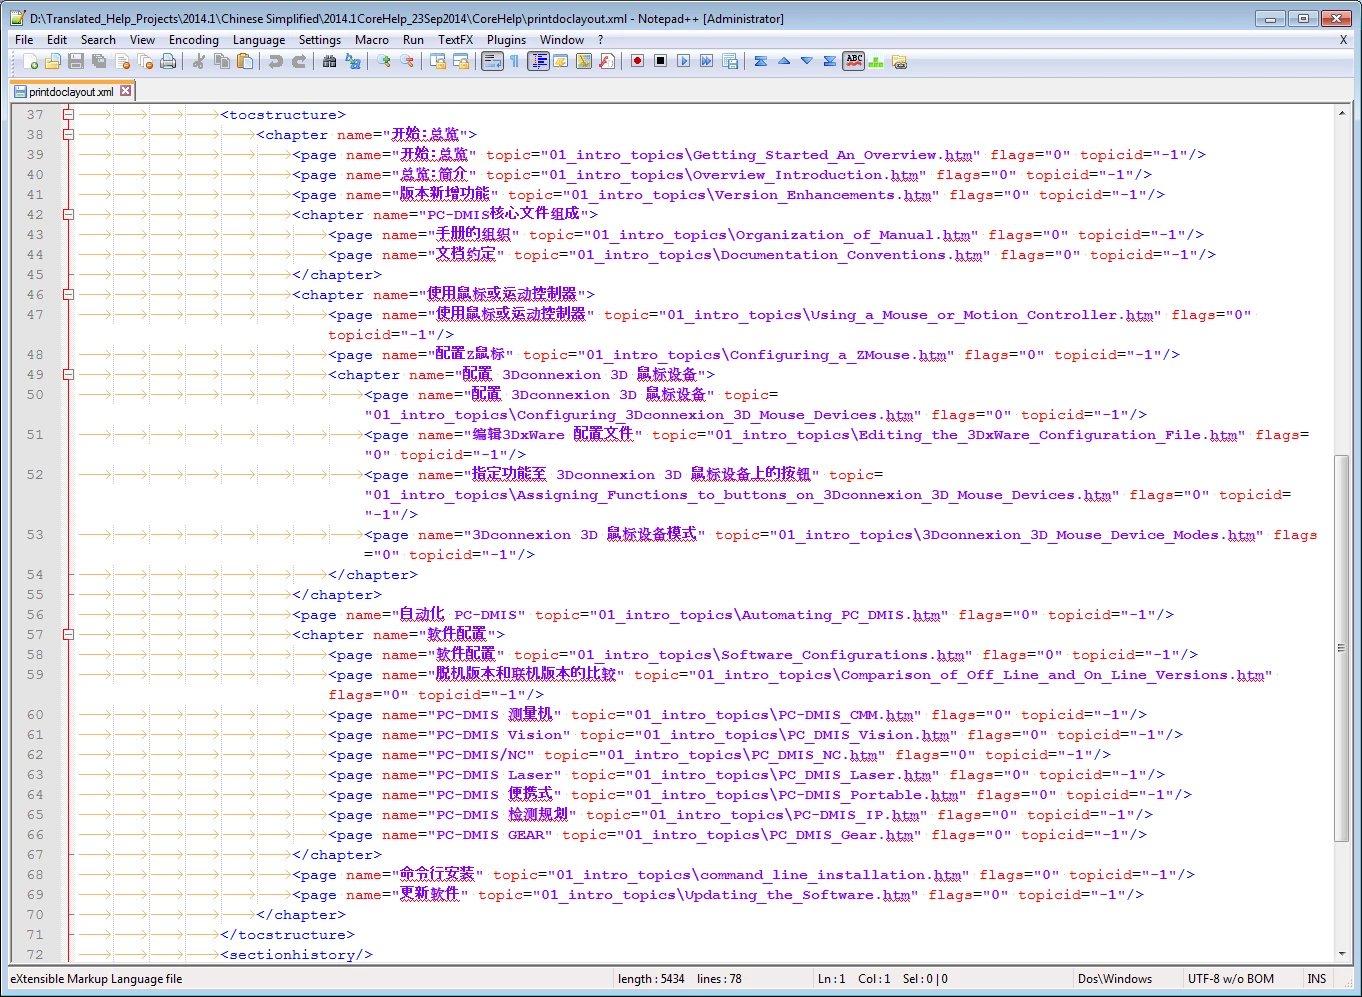Click Start Recording macro icon
1362x997 pixels.
point(637,62)
